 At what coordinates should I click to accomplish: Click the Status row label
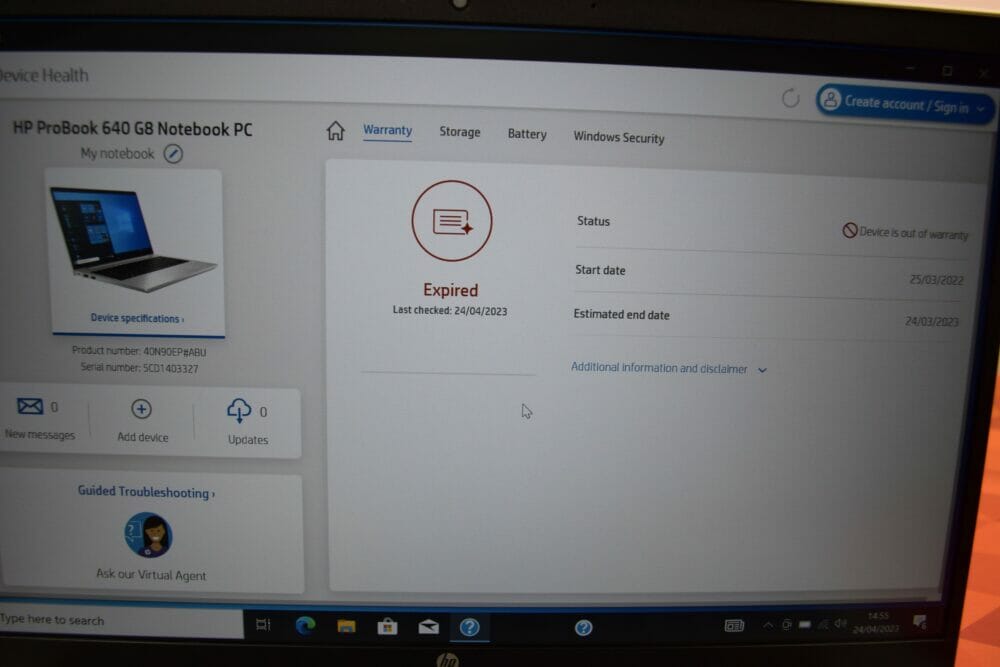[x=594, y=221]
